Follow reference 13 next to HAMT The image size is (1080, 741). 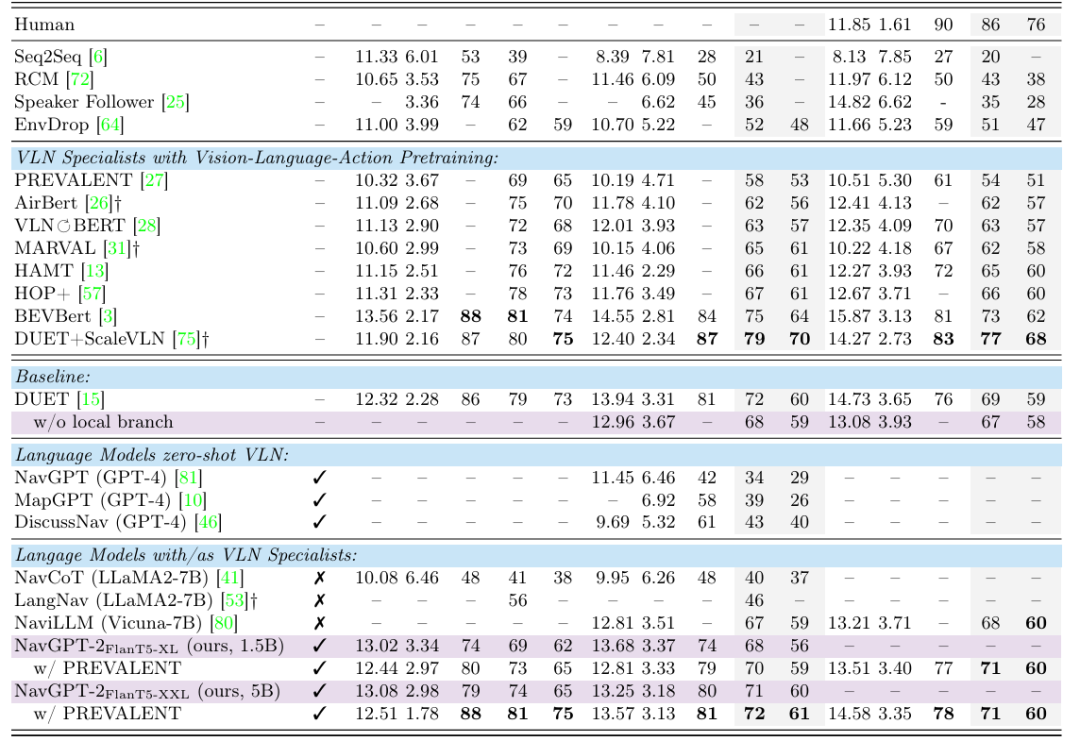click(x=95, y=271)
